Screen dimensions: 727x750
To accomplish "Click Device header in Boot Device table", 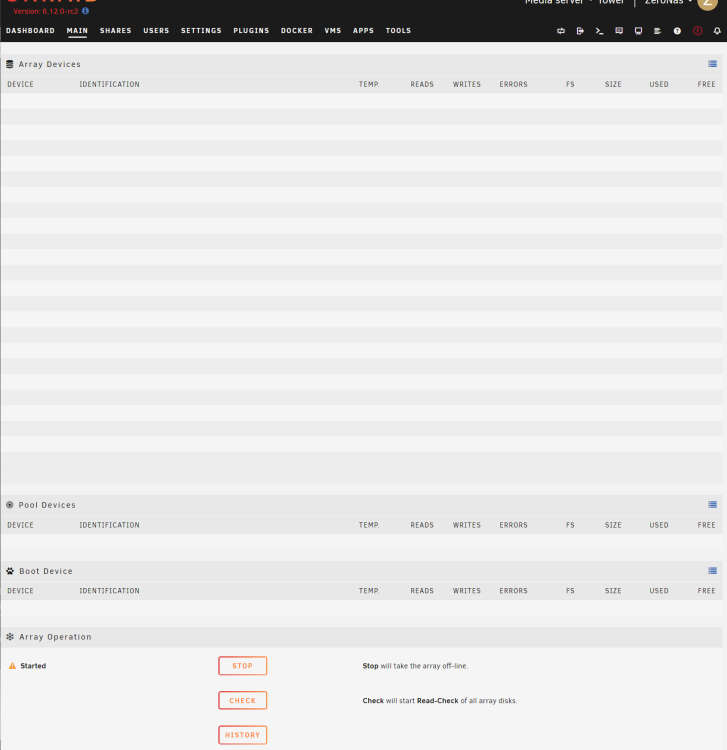I will (21, 591).
